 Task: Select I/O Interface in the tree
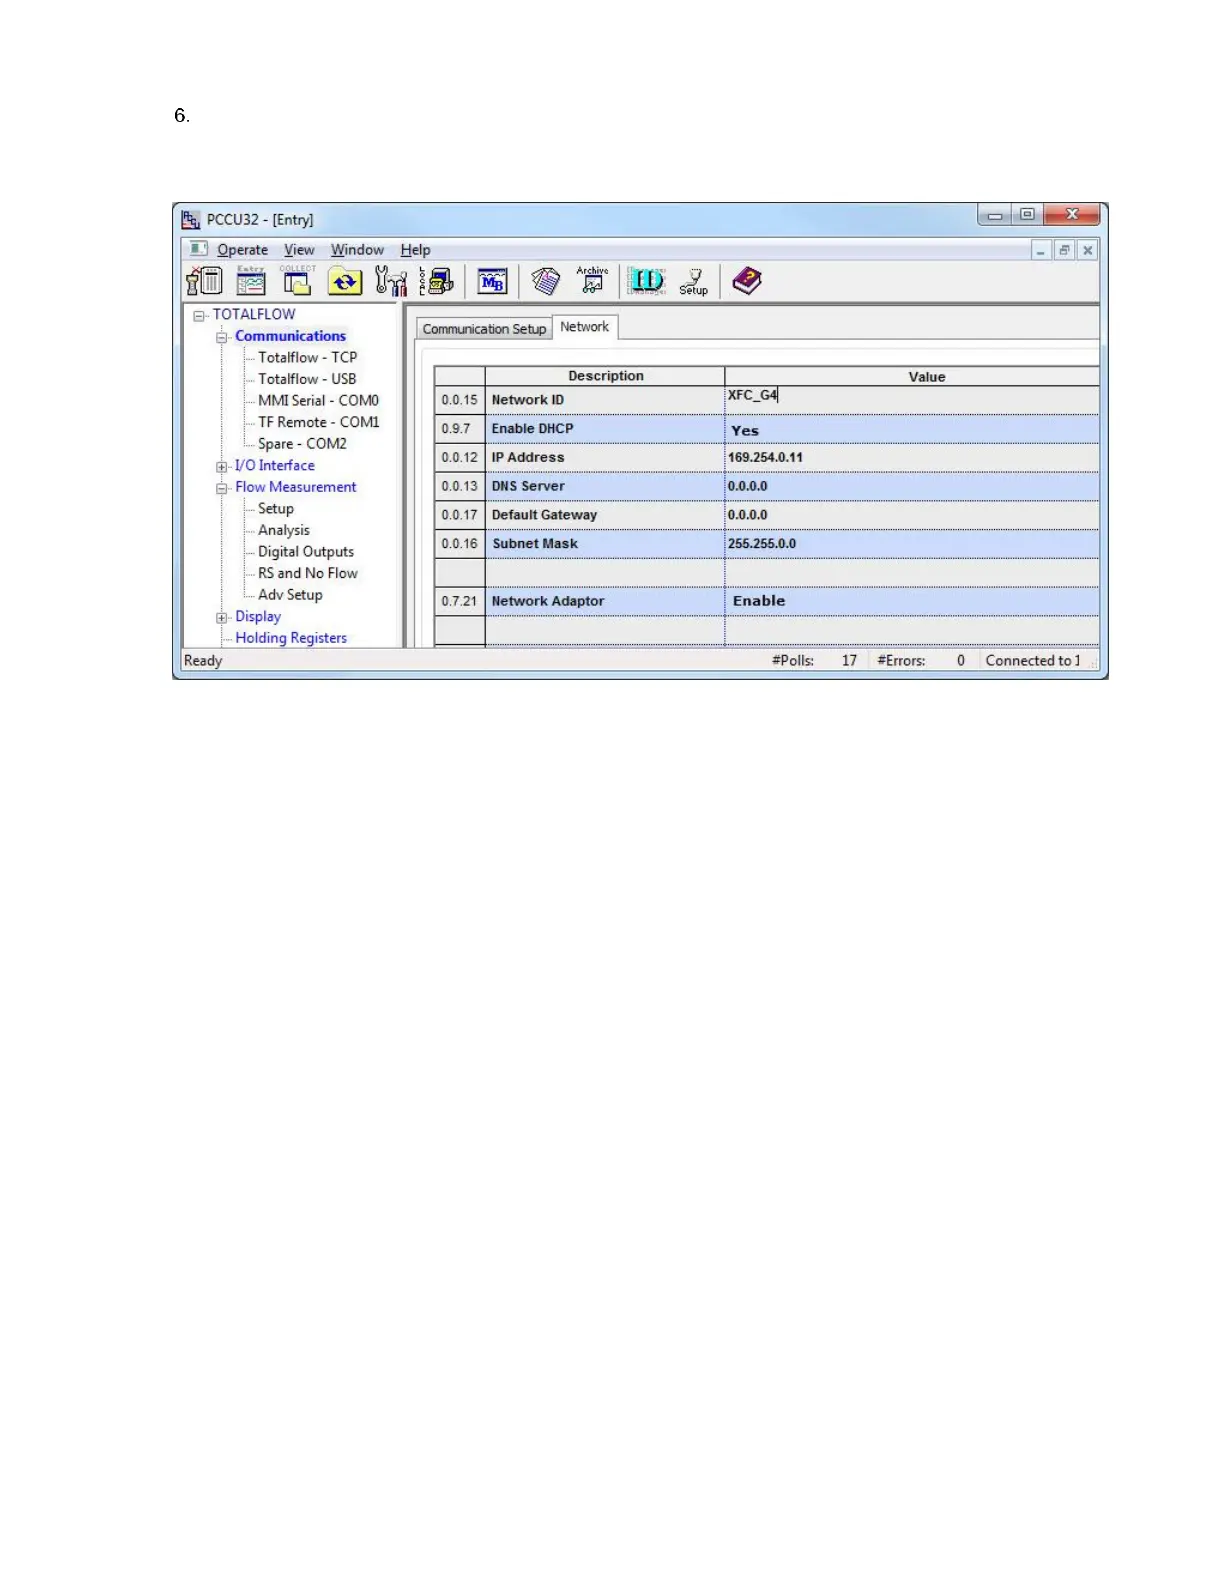point(275,465)
